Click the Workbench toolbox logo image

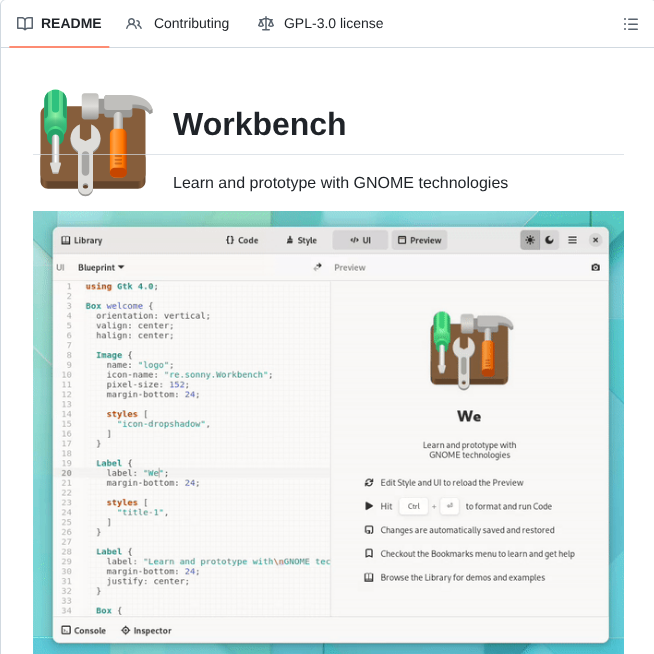pyautogui.click(x=96, y=142)
